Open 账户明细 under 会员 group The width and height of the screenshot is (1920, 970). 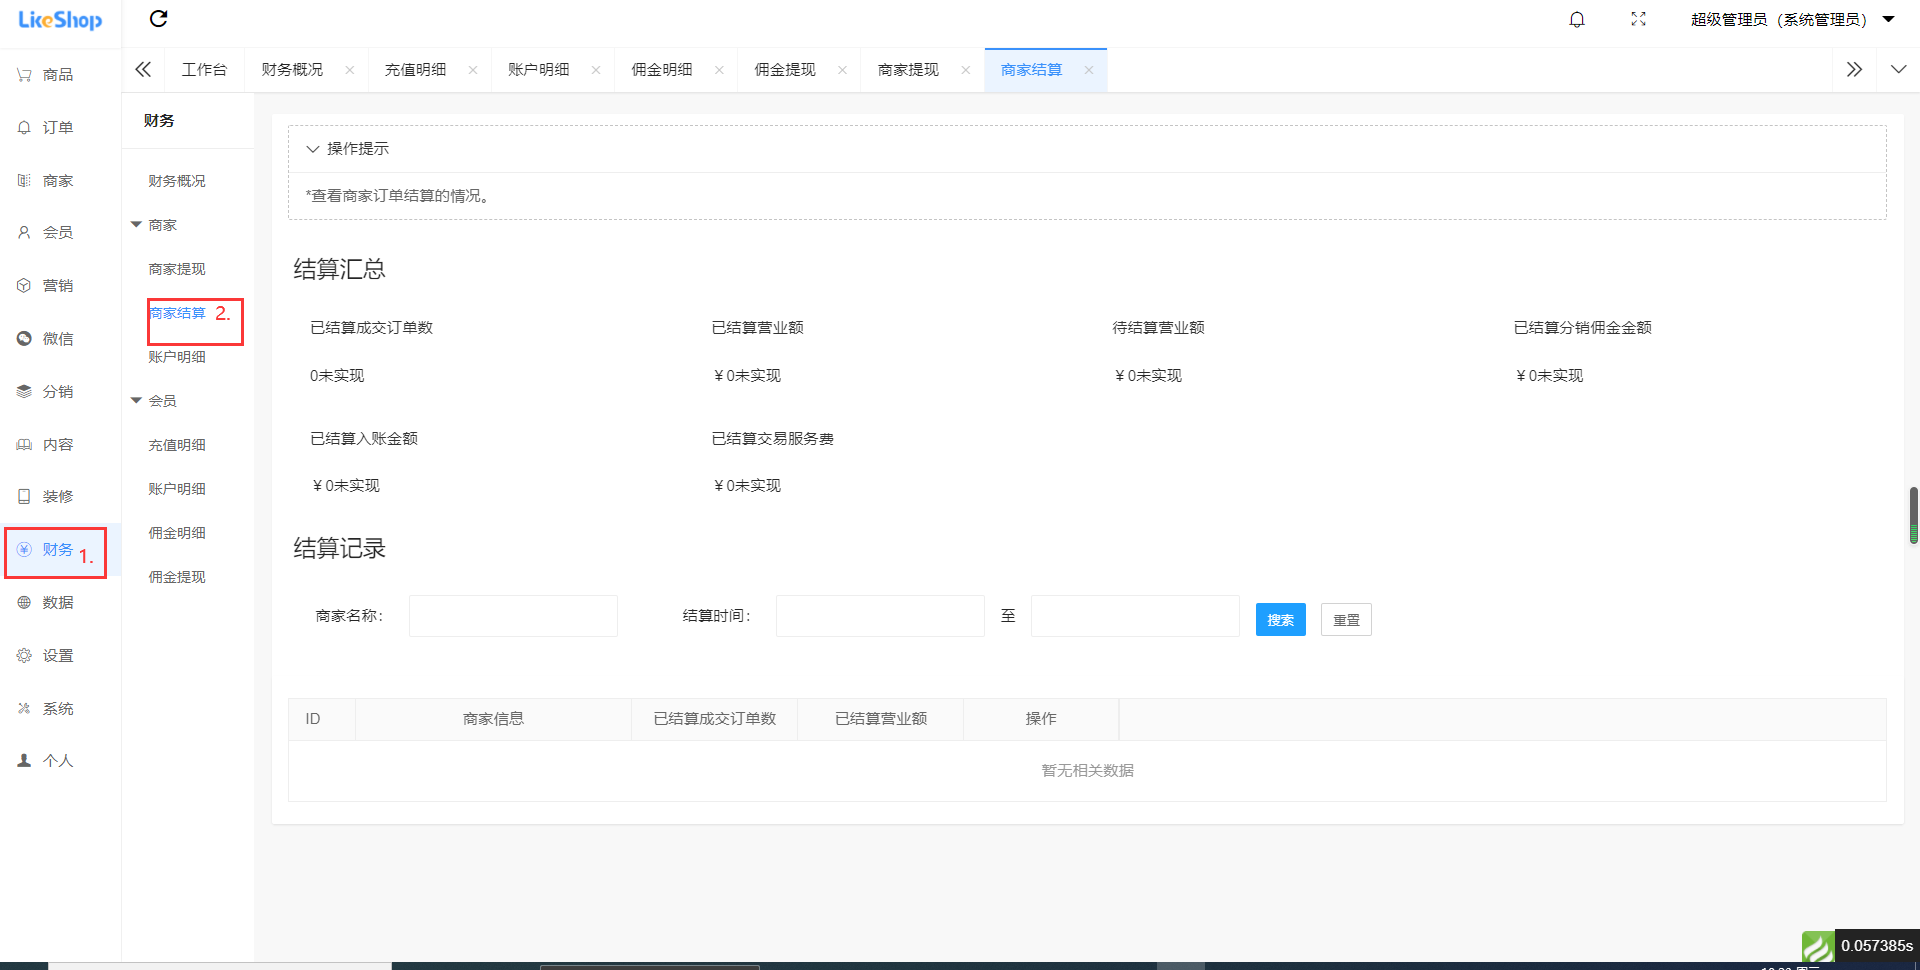coord(177,489)
